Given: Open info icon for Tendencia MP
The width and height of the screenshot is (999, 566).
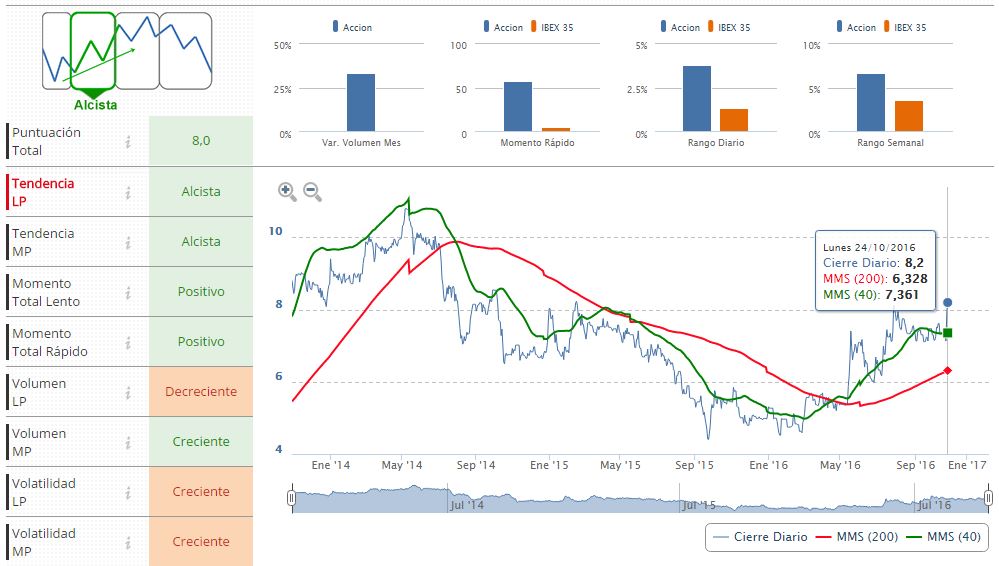Looking at the screenshot, I should 128,242.
